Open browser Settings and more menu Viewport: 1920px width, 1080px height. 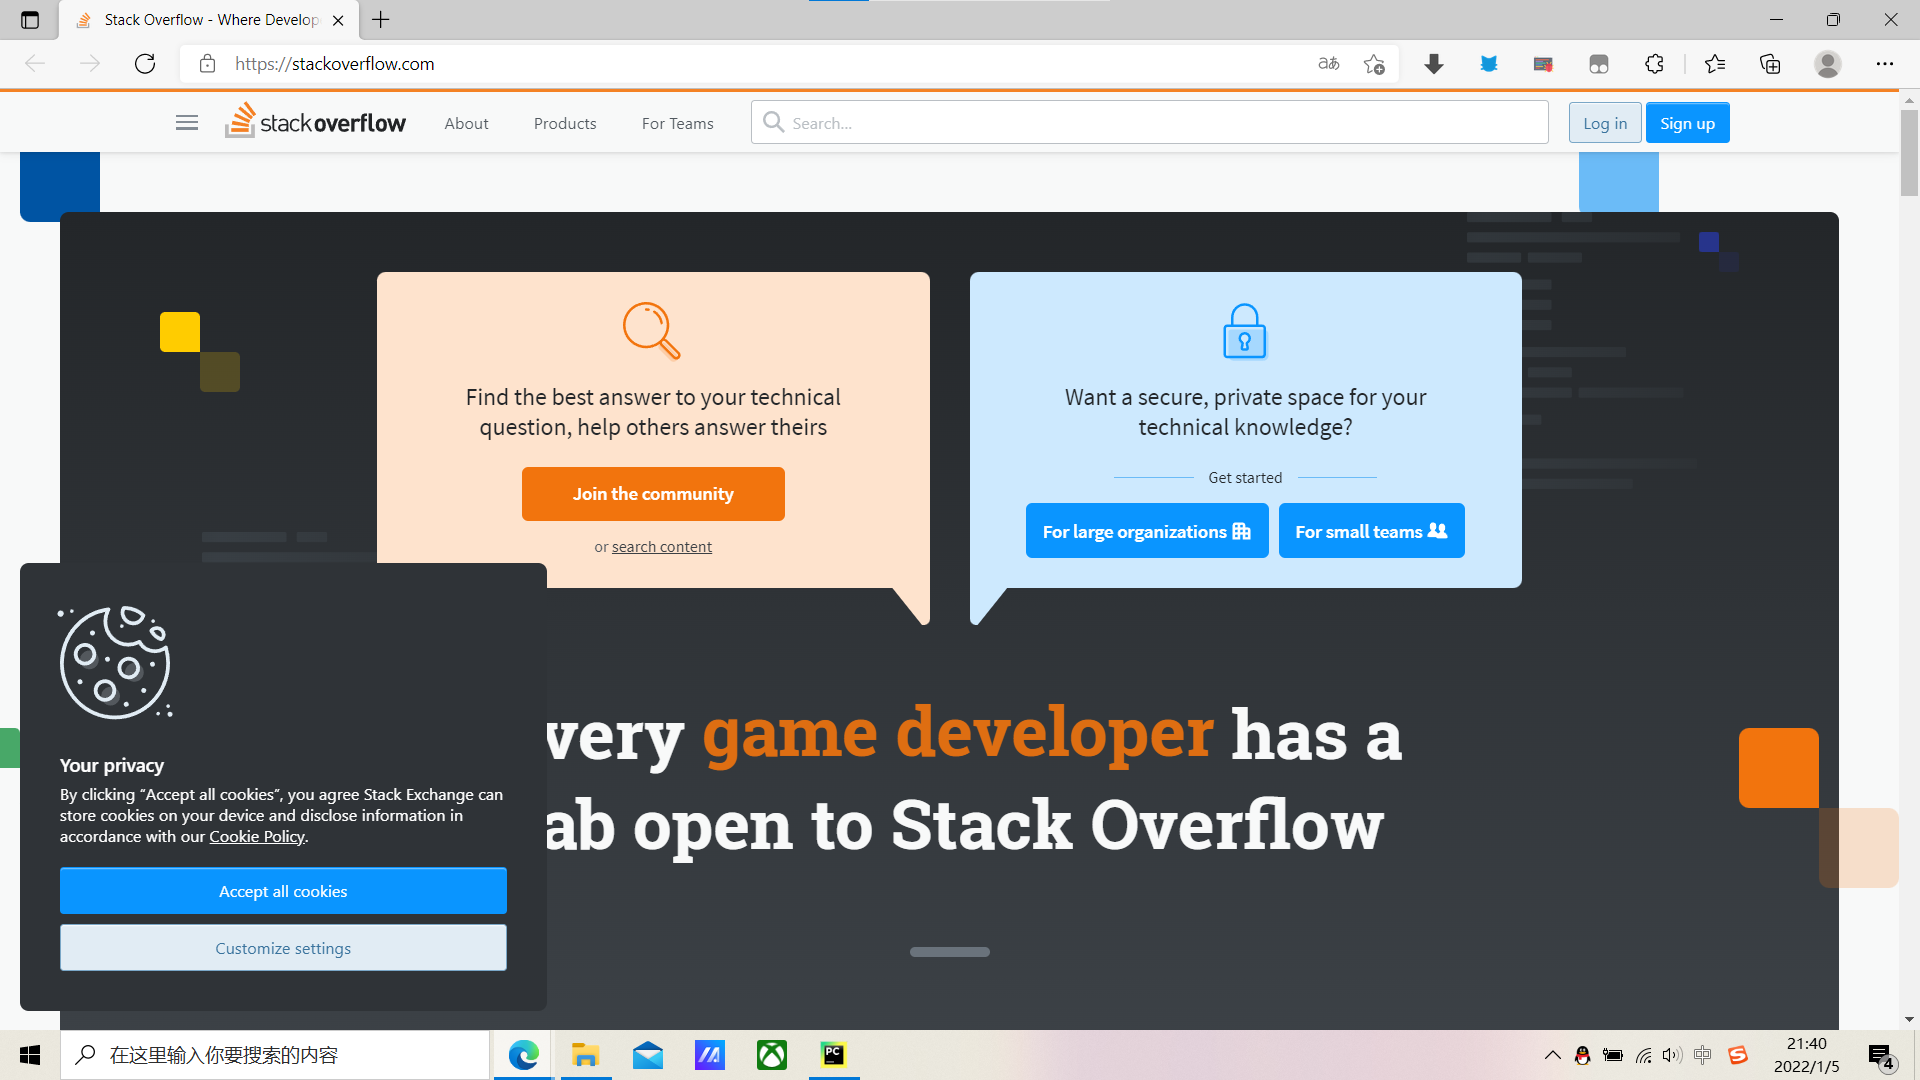tap(1885, 64)
